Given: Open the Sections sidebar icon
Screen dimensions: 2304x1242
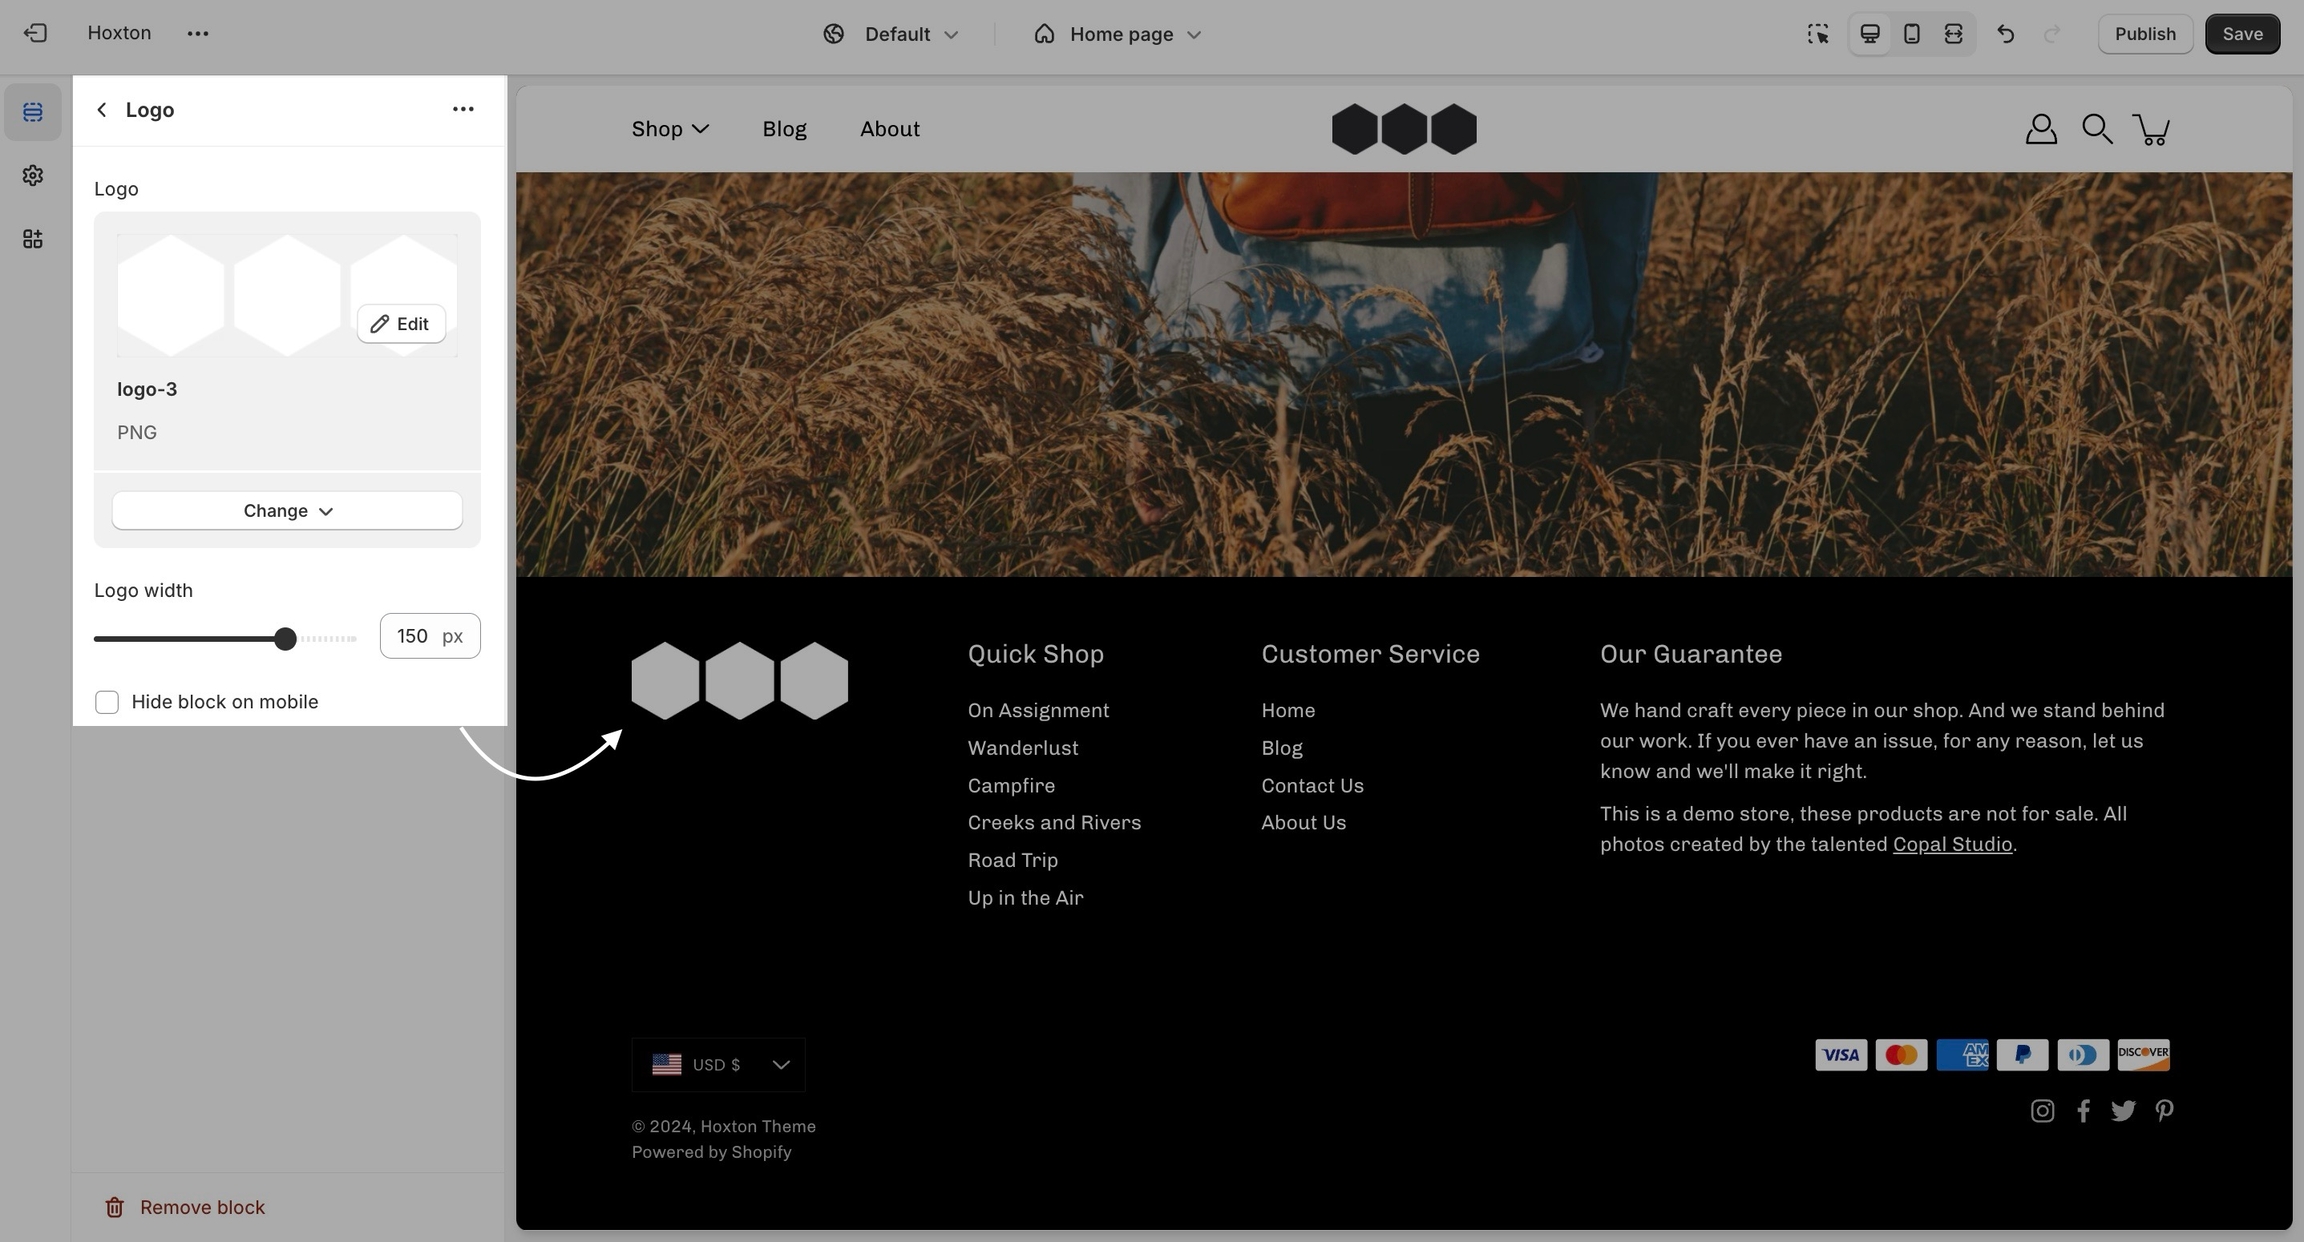Looking at the screenshot, I should [x=33, y=112].
